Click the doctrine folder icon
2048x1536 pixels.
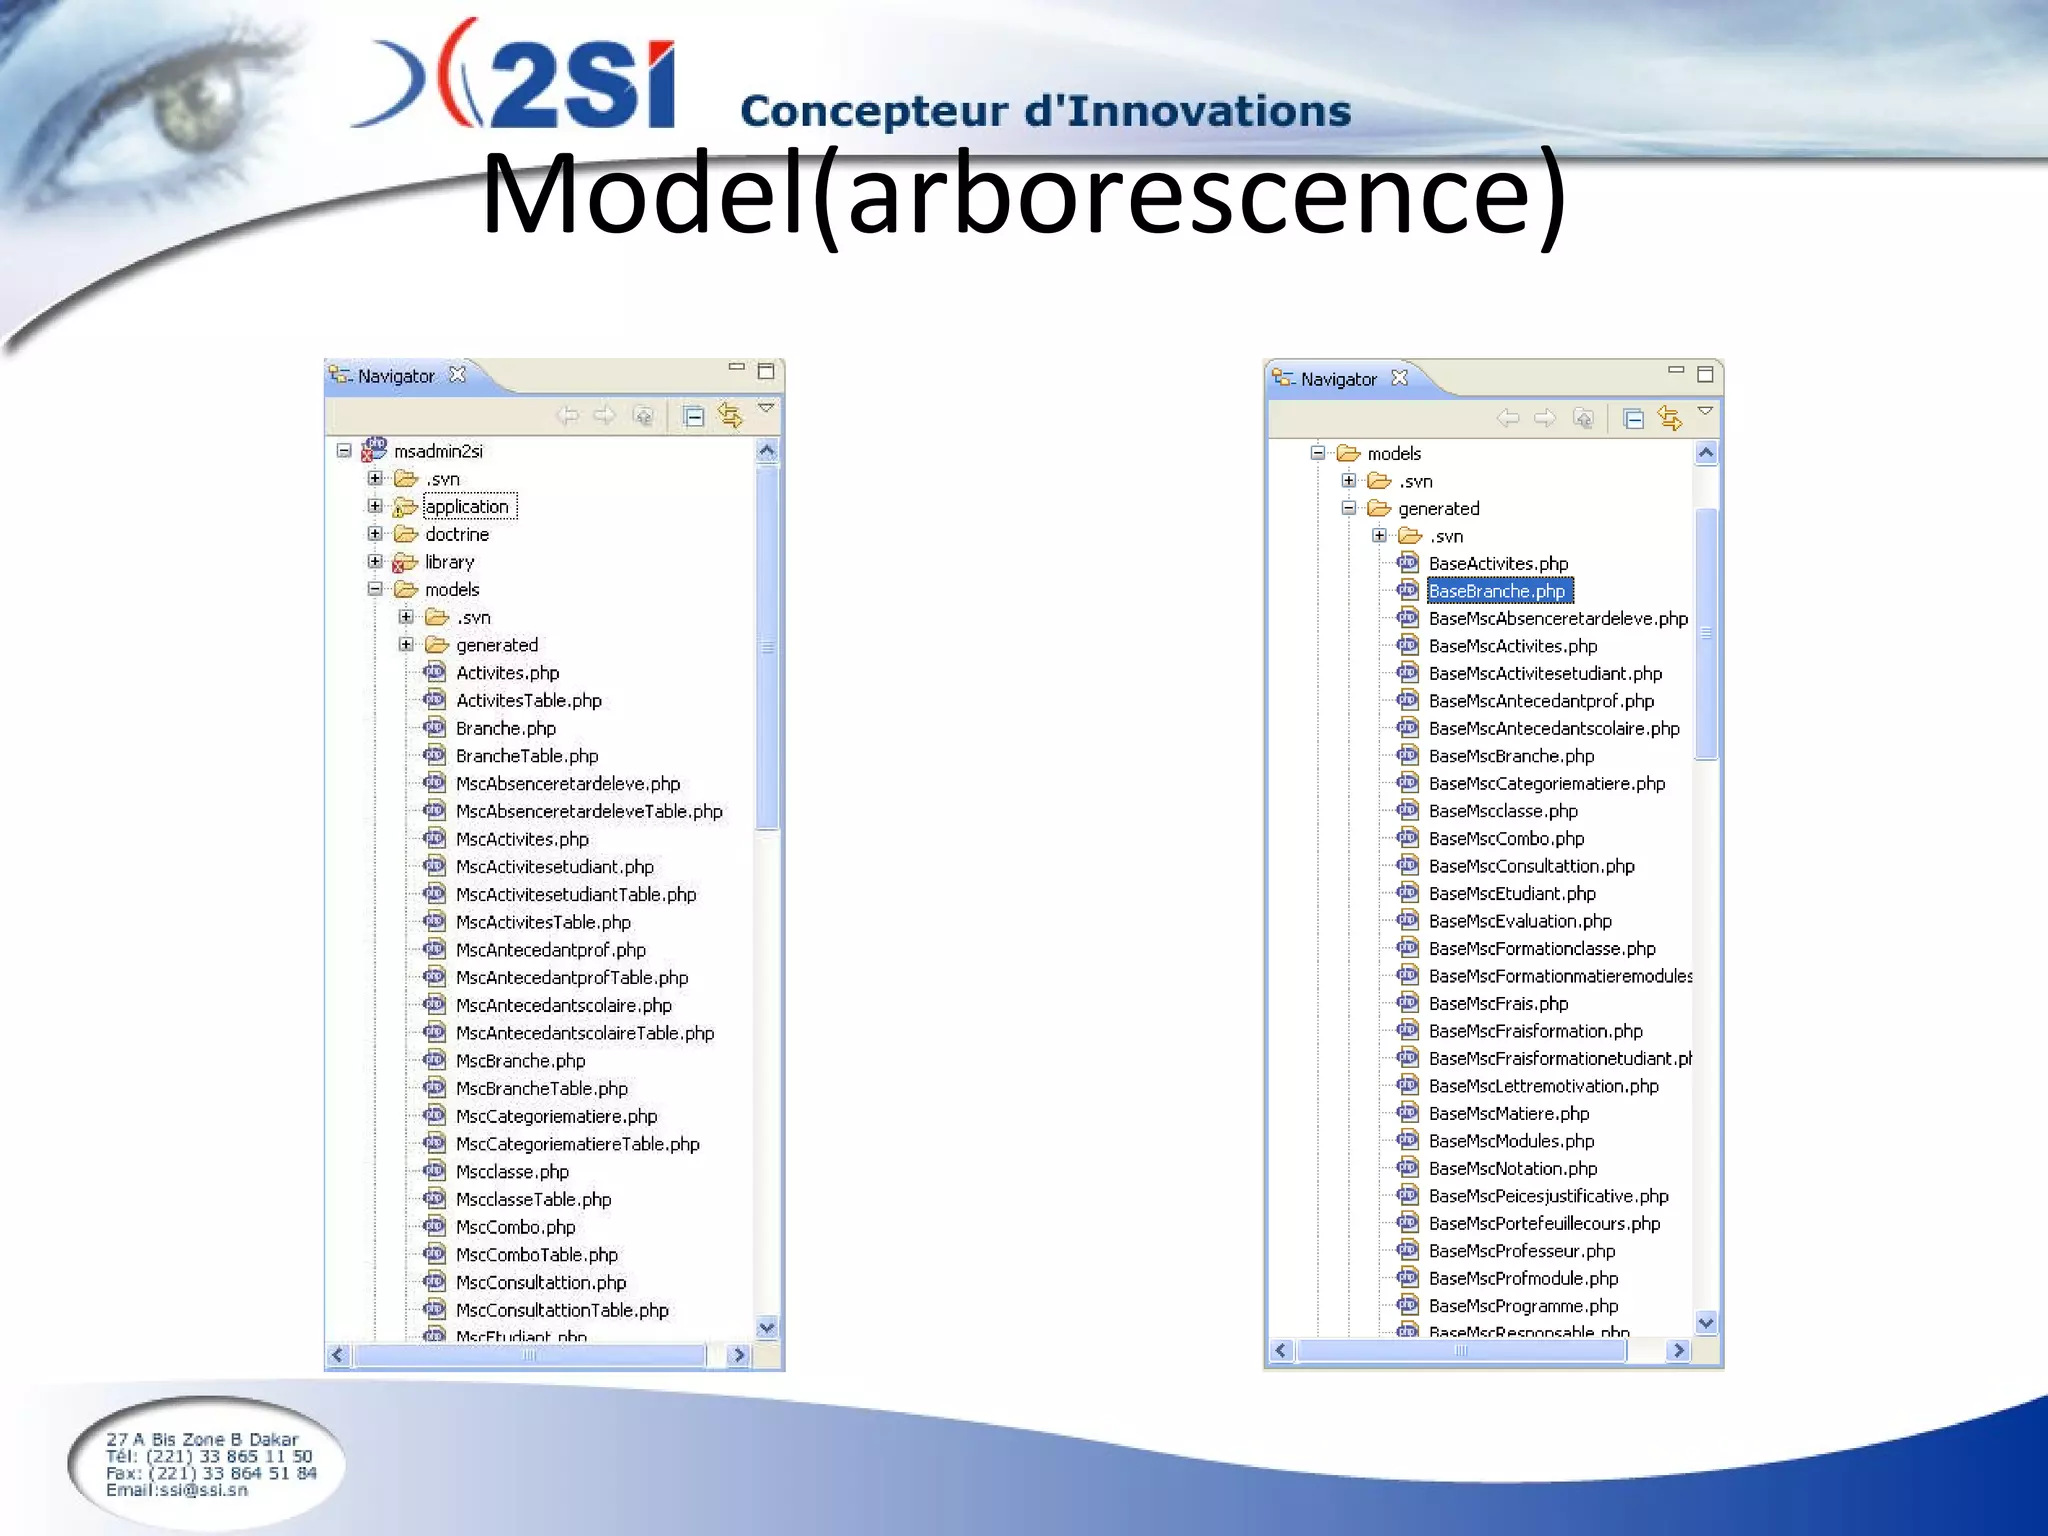pos(406,534)
